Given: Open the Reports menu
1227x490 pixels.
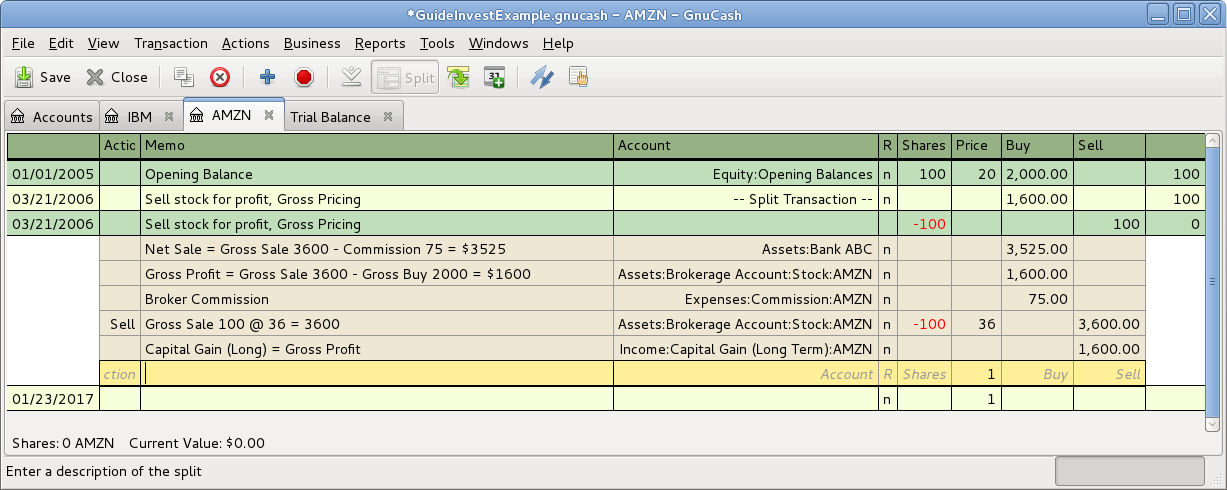Looking at the screenshot, I should tap(380, 43).
